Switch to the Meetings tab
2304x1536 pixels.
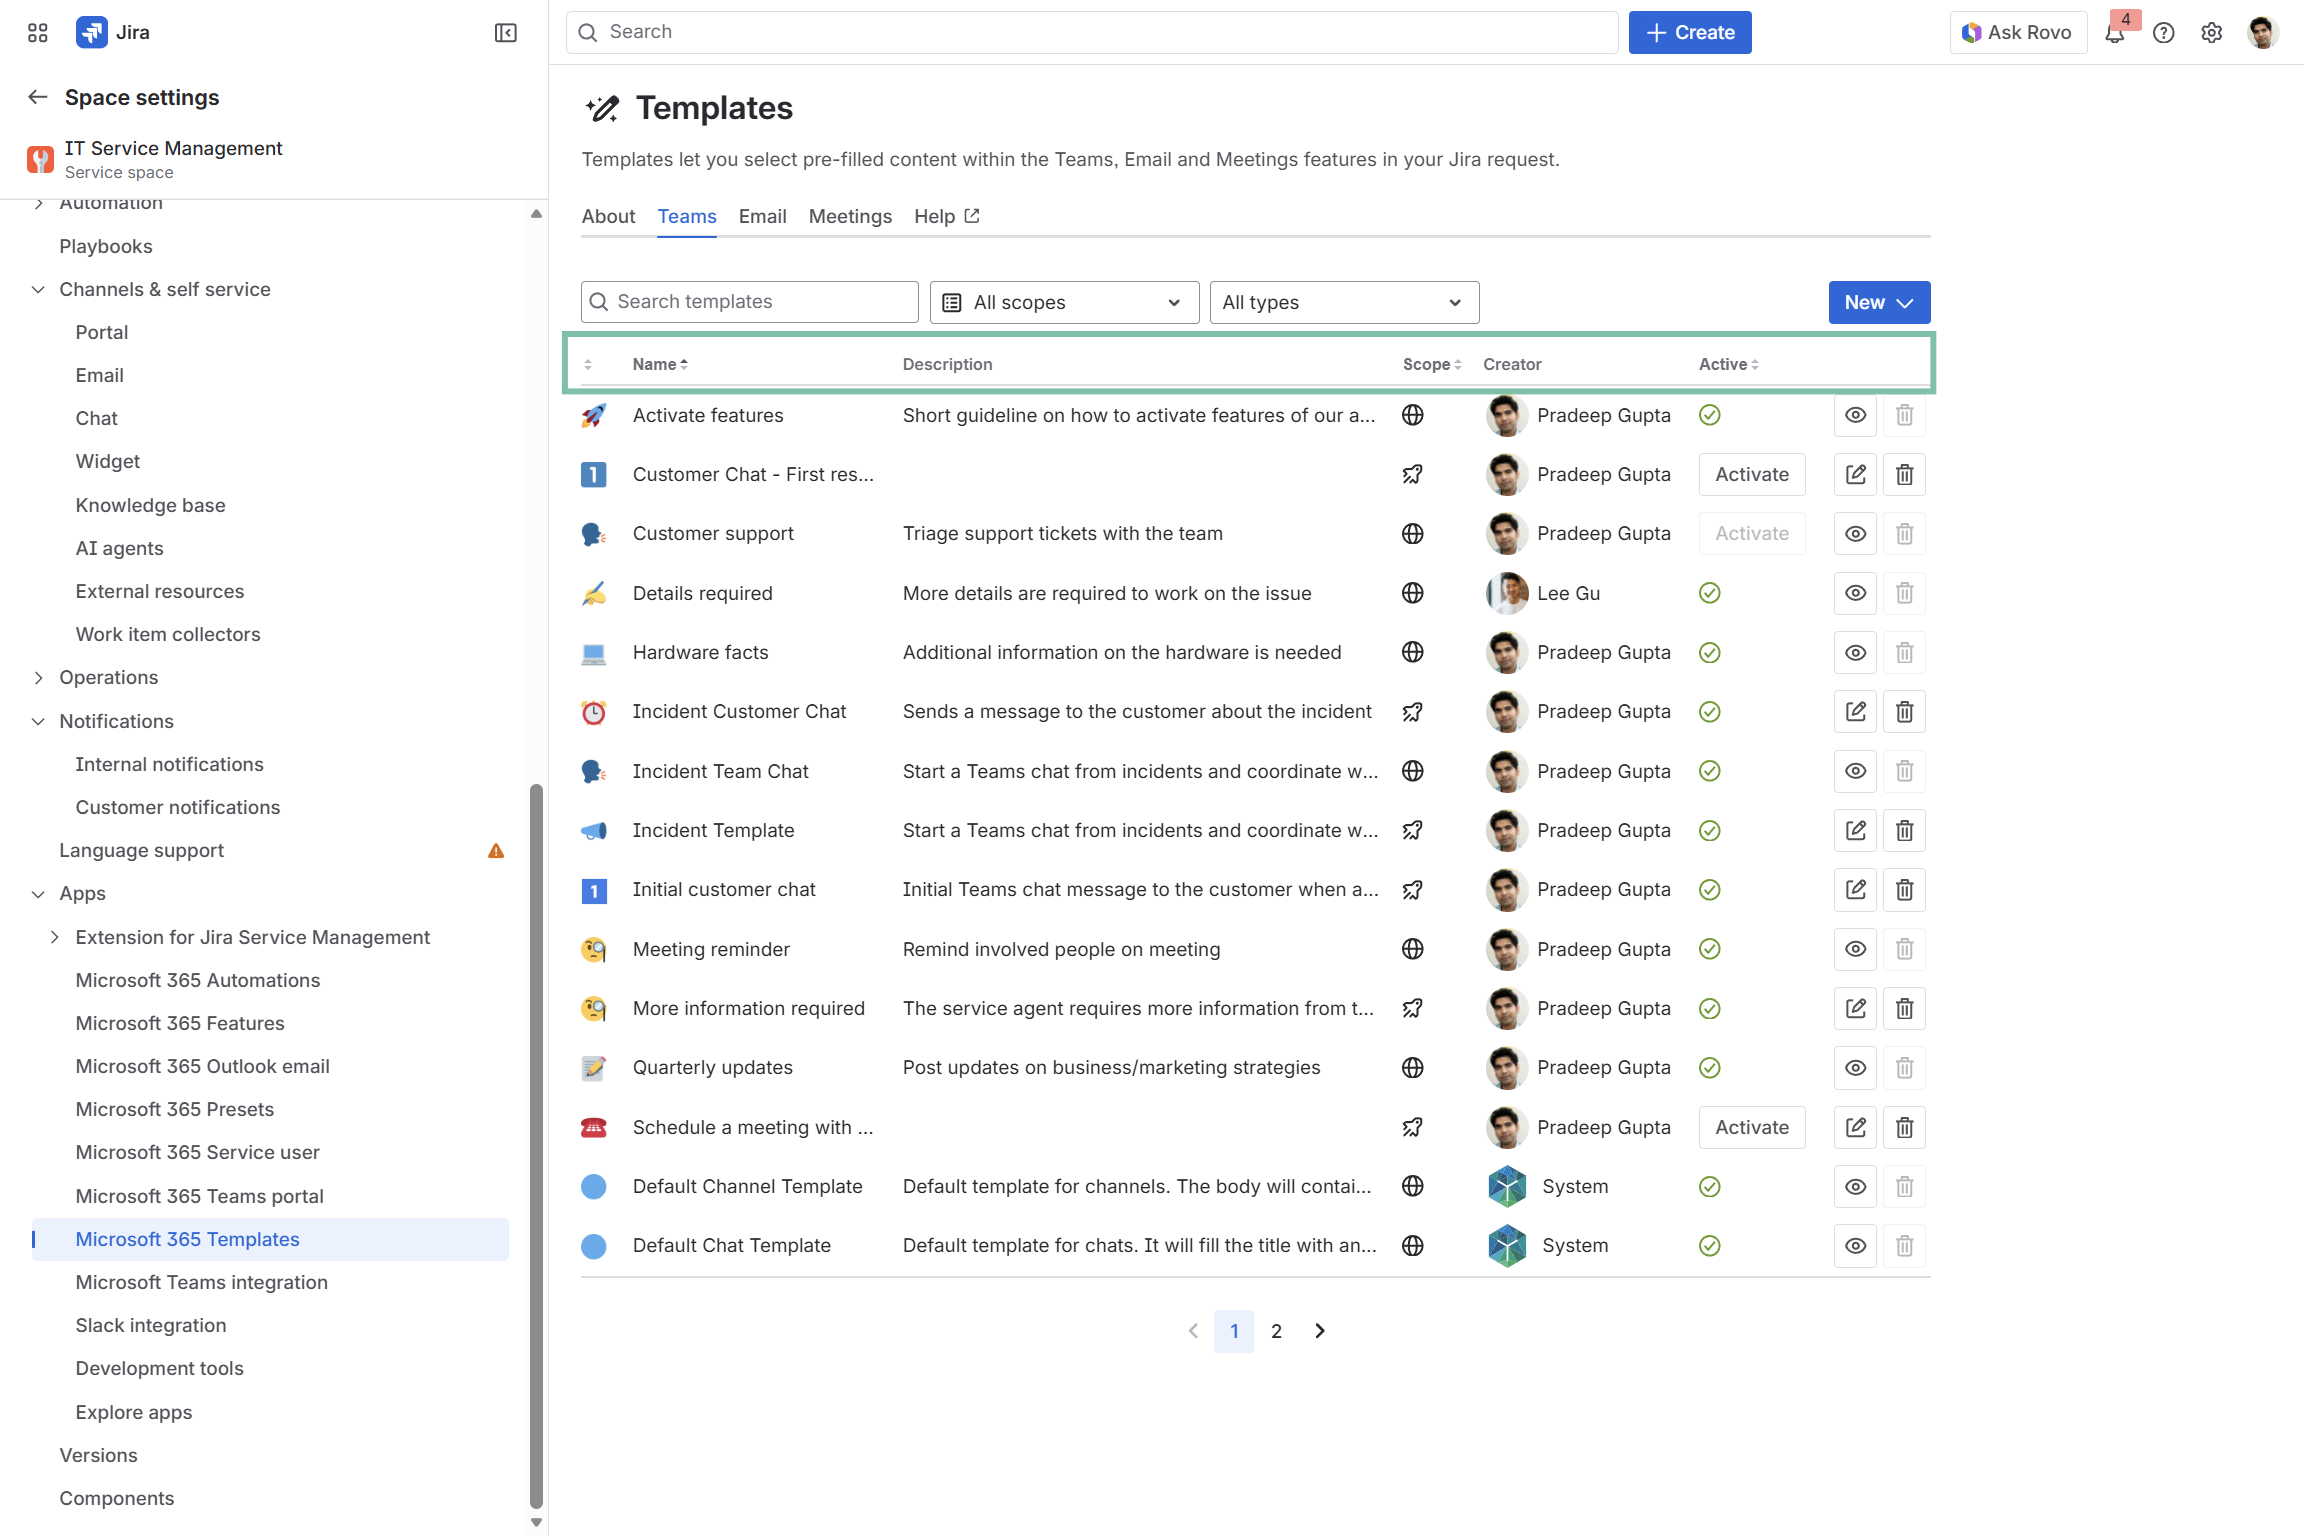coord(849,217)
